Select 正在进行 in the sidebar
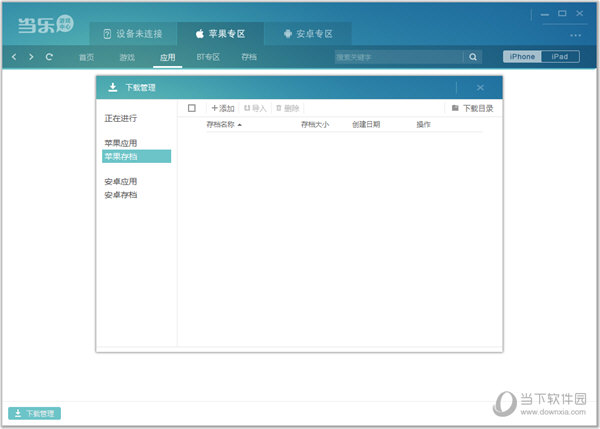 coord(121,118)
